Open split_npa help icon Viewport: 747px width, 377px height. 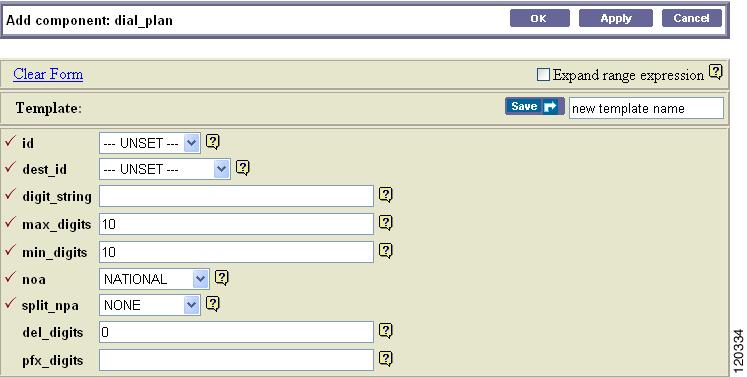pos(212,304)
